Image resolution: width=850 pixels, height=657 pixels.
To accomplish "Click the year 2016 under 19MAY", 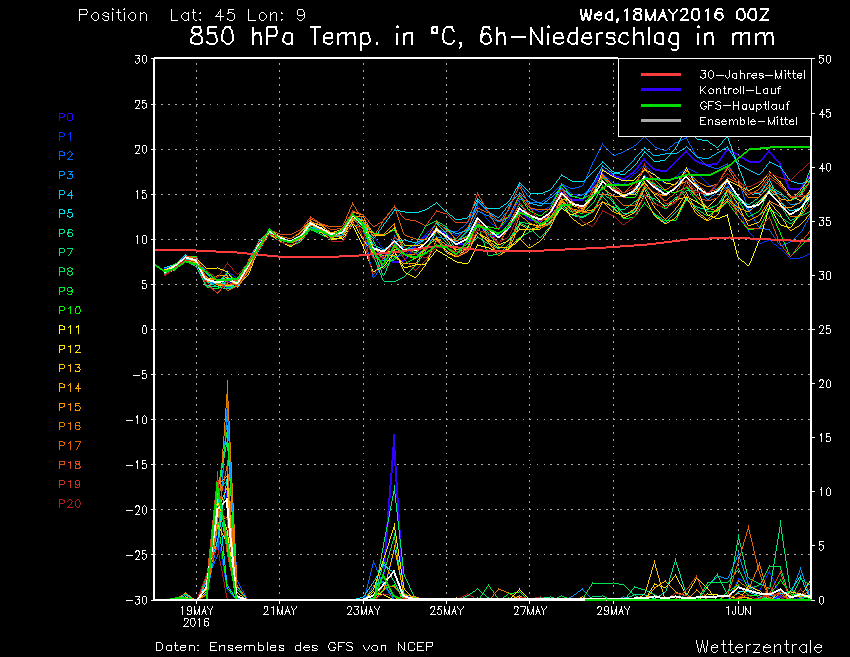I will pyautogui.click(x=196, y=623).
